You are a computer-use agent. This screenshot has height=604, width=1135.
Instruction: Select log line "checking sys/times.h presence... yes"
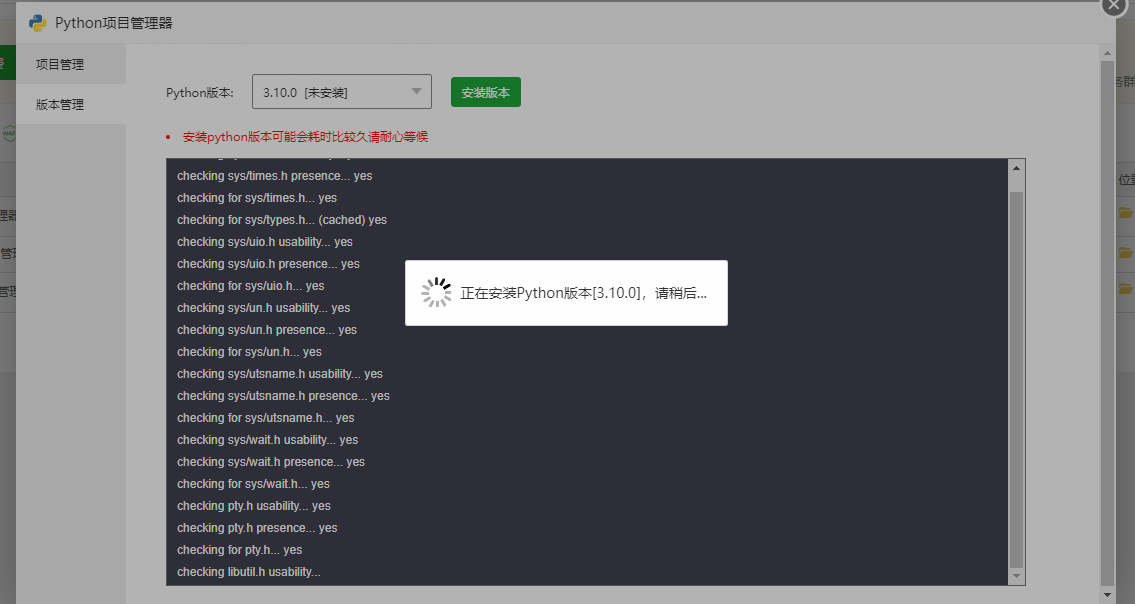pyautogui.click(x=275, y=176)
